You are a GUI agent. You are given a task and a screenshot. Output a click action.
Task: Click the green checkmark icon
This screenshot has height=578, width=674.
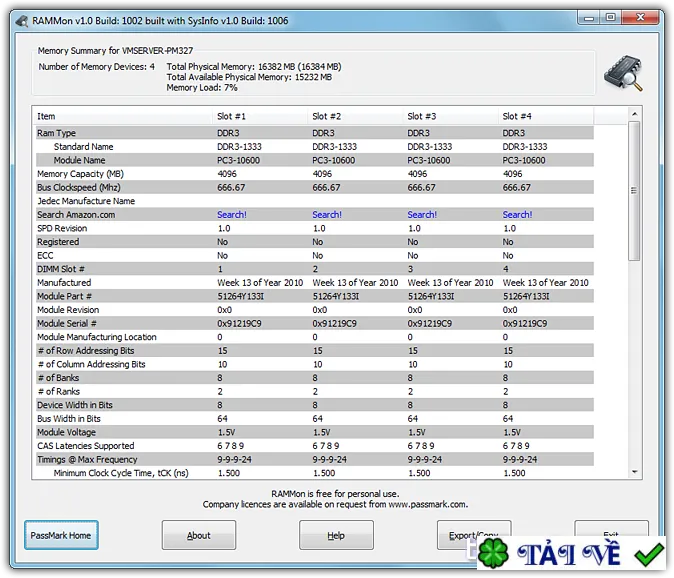click(x=649, y=554)
